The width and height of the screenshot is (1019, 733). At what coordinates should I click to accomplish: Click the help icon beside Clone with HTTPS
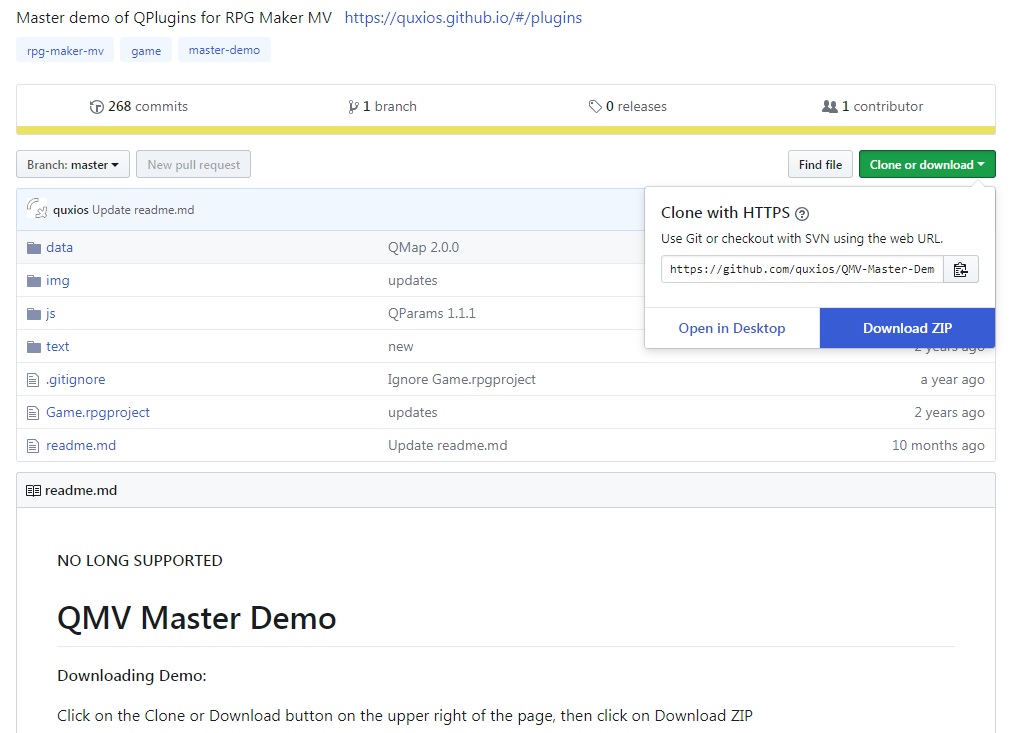(802, 213)
